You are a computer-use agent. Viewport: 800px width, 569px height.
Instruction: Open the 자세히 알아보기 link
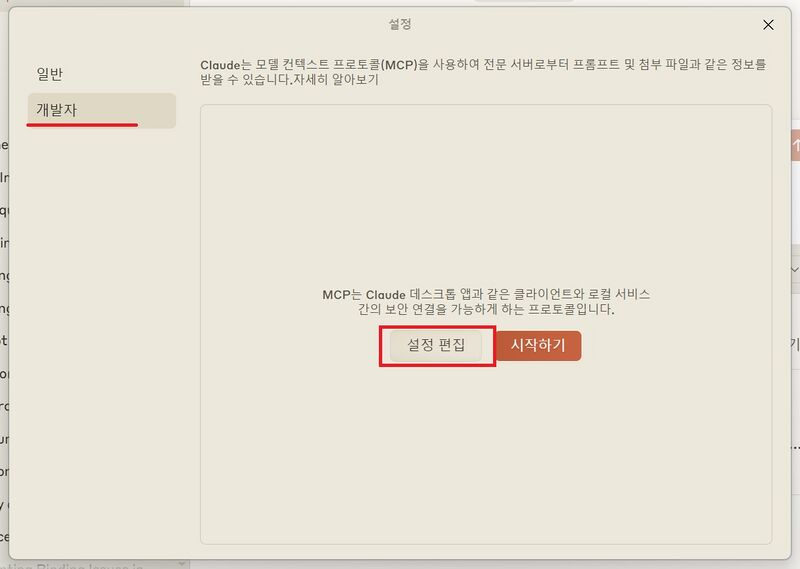coord(334,80)
